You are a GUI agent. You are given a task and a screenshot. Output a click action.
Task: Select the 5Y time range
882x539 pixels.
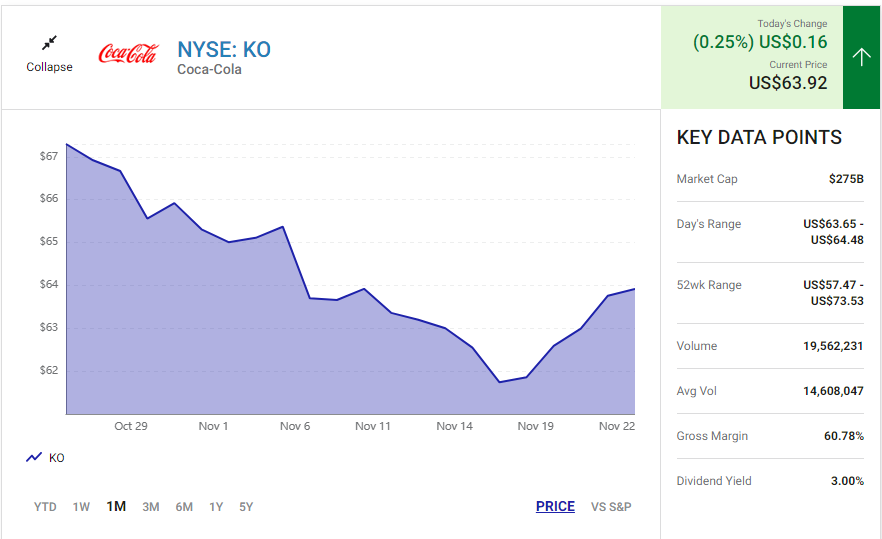pos(246,507)
